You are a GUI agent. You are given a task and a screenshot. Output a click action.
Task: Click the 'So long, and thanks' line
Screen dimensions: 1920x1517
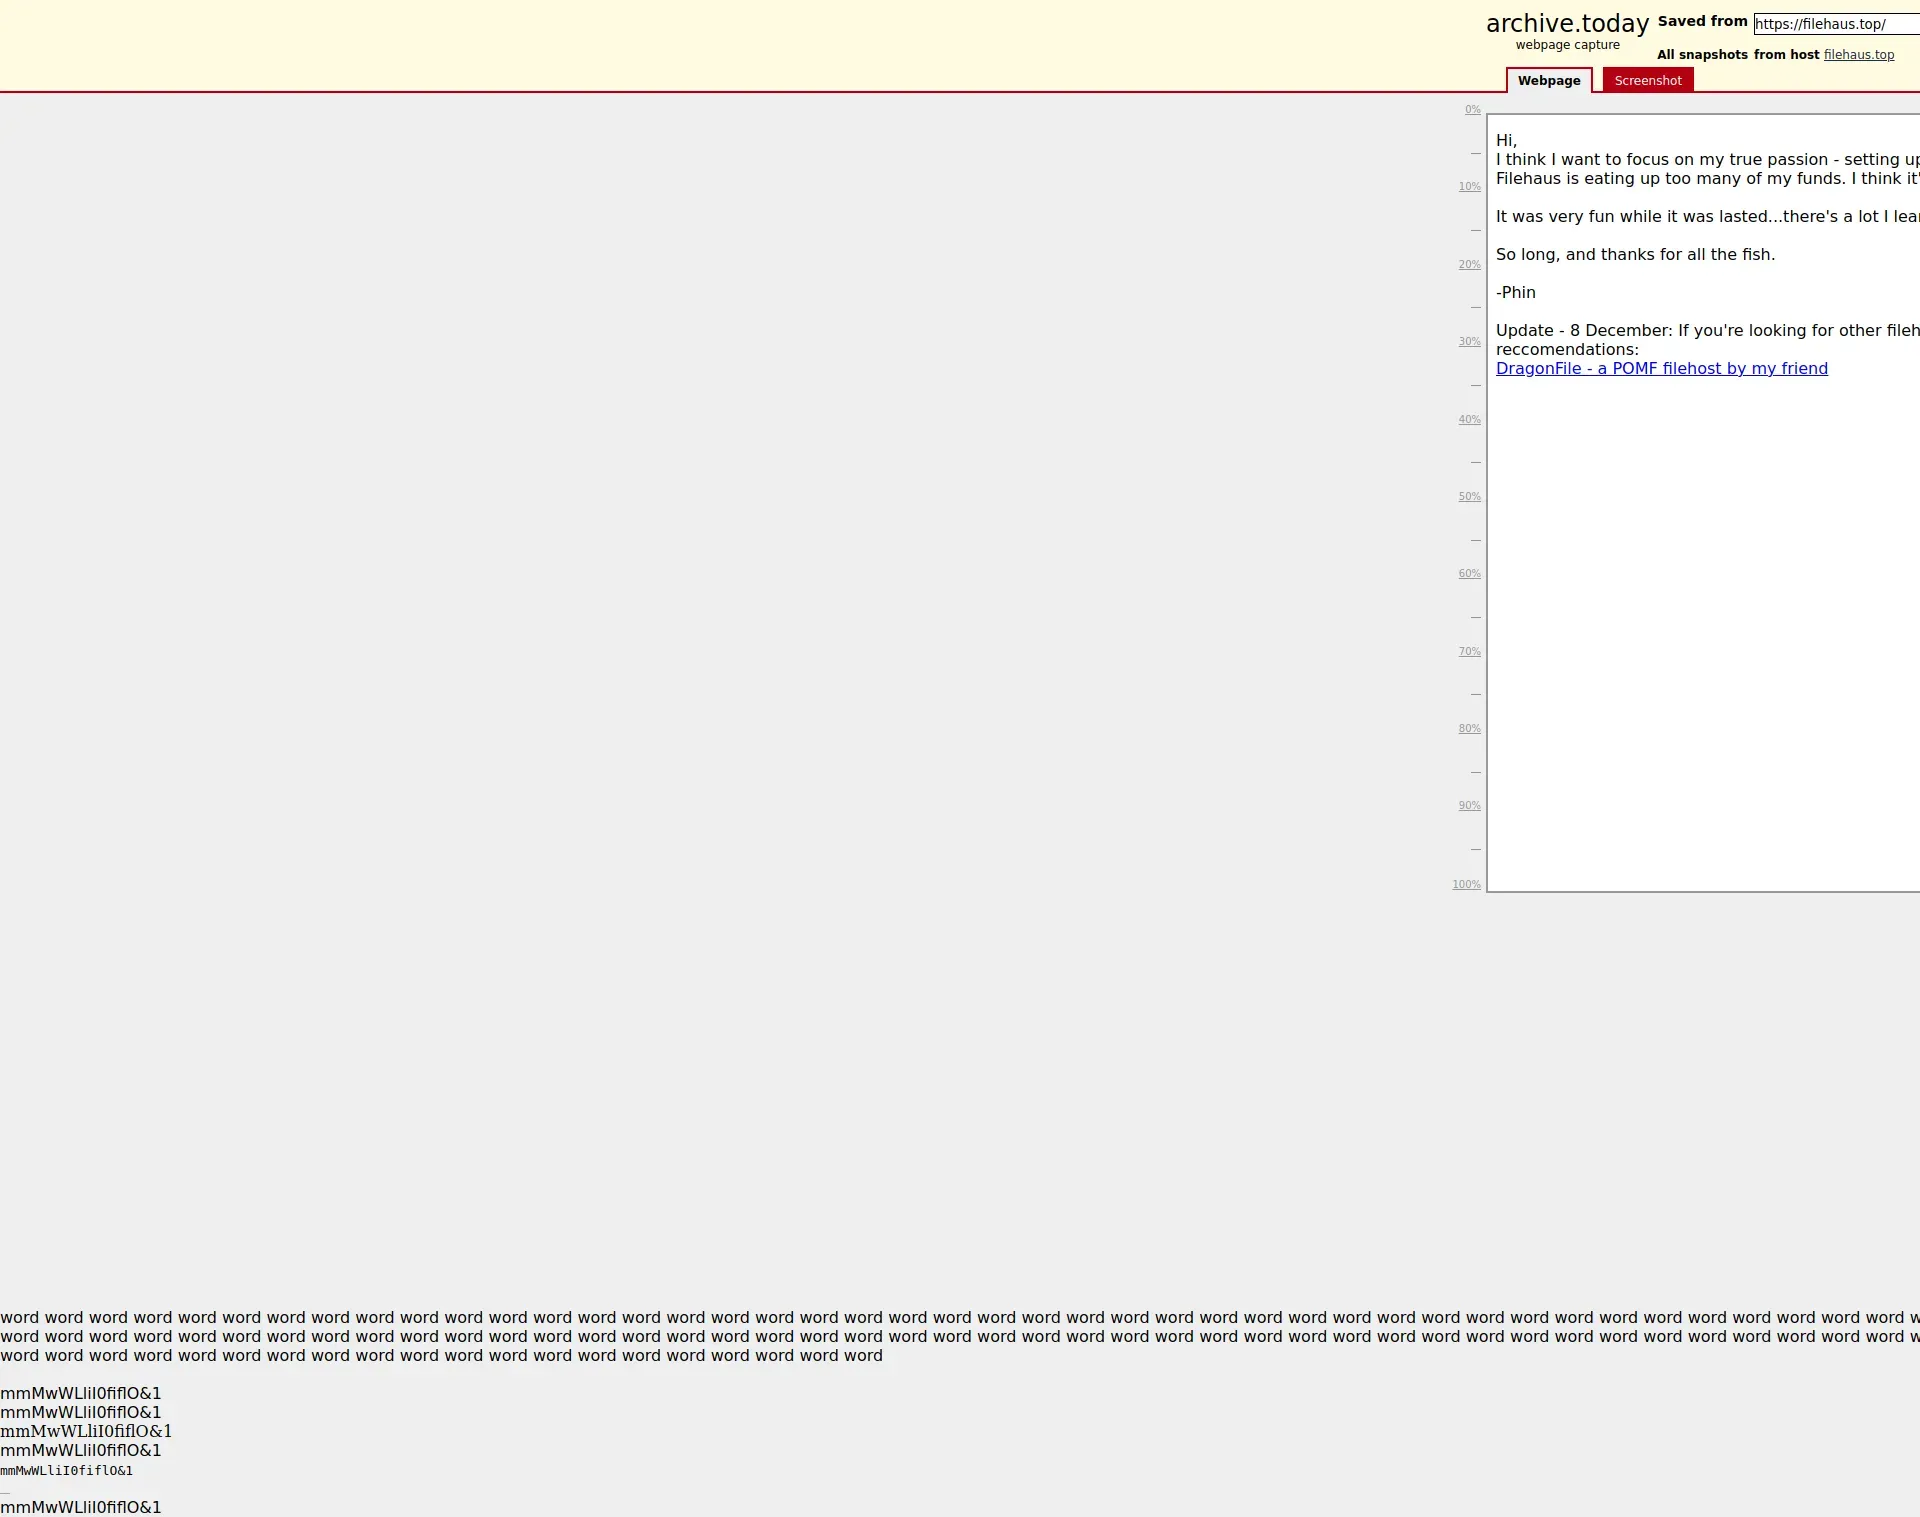coord(1635,255)
